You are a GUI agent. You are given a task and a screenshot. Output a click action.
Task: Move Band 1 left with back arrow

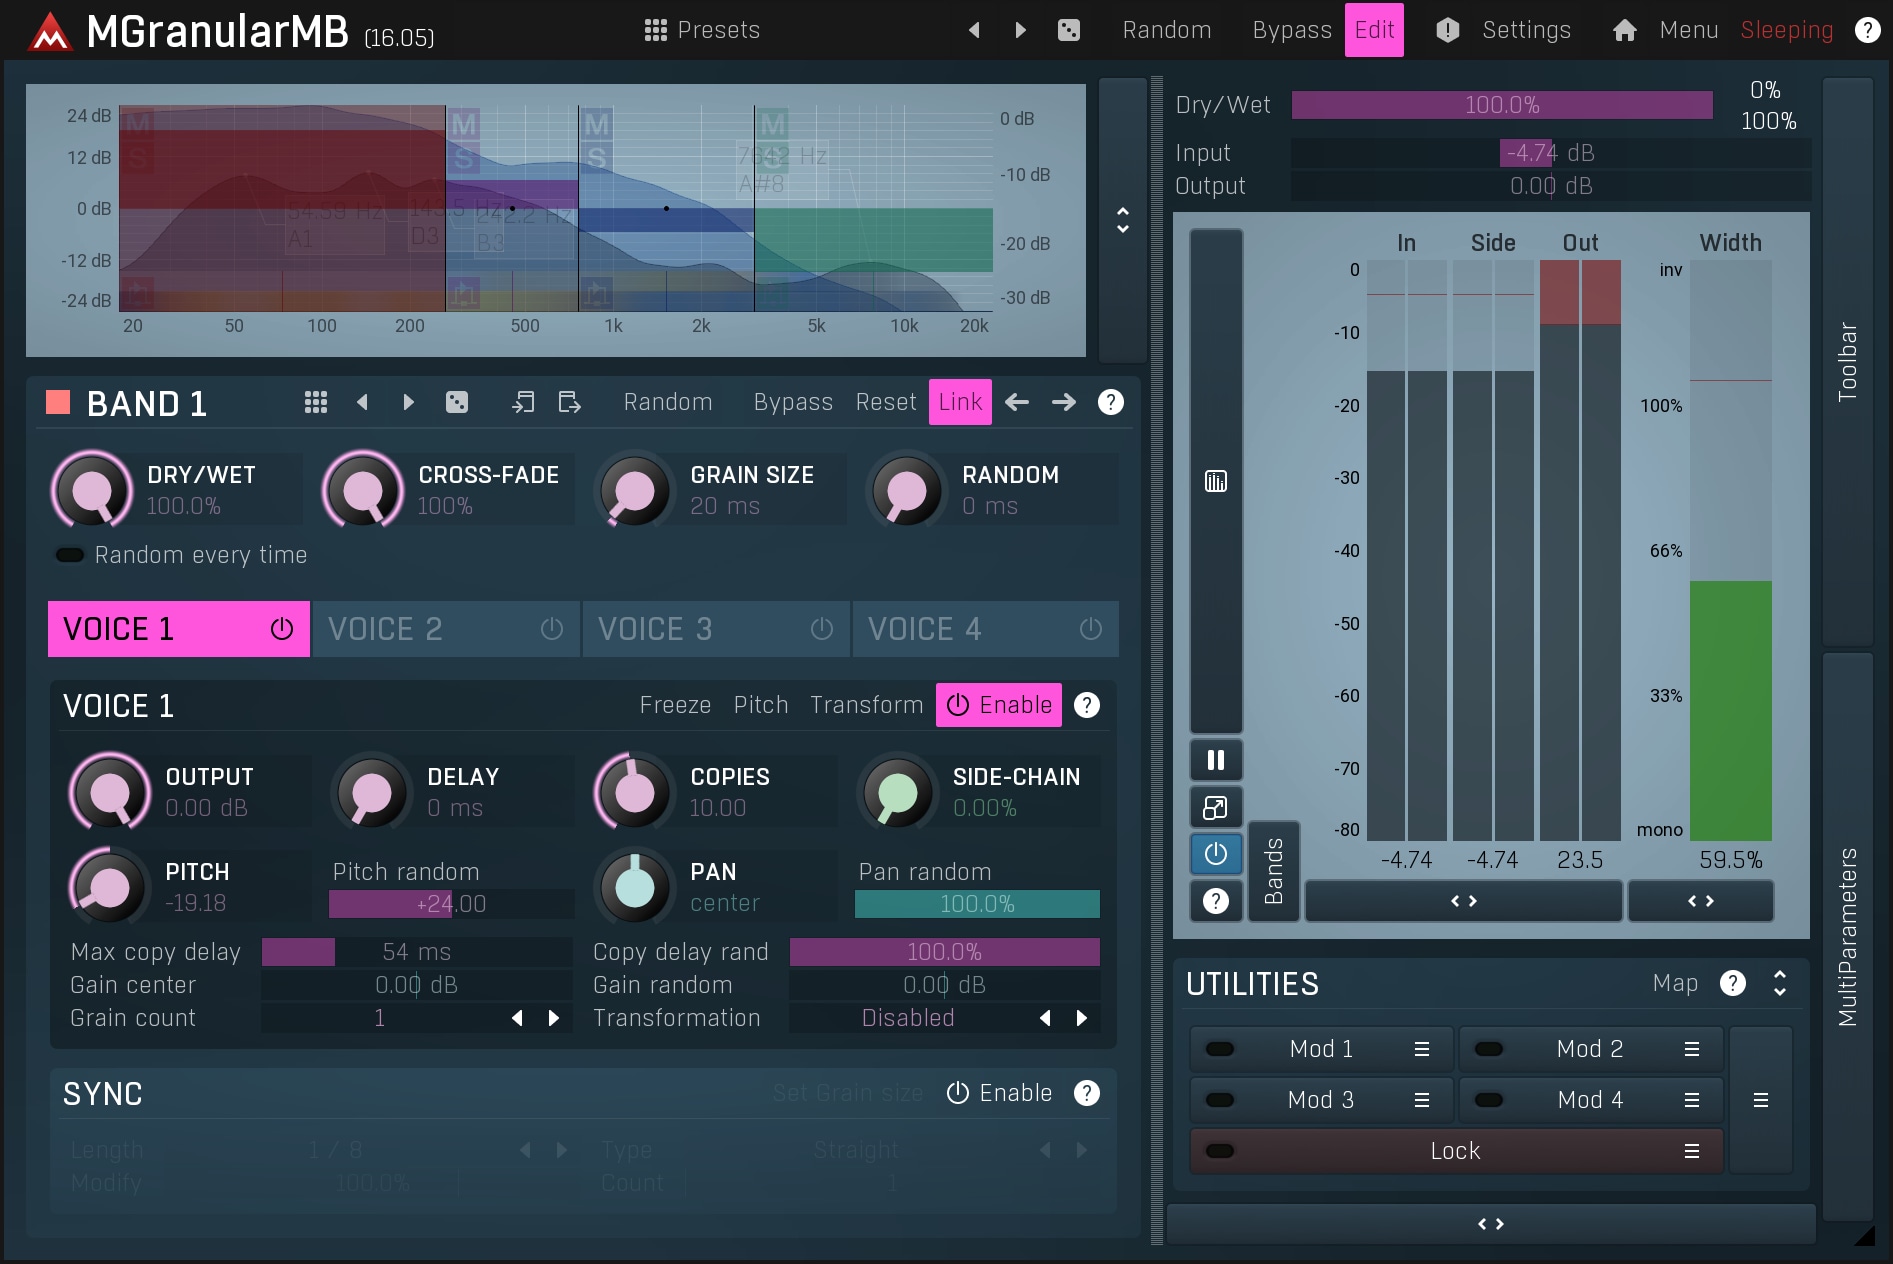[1017, 402]
